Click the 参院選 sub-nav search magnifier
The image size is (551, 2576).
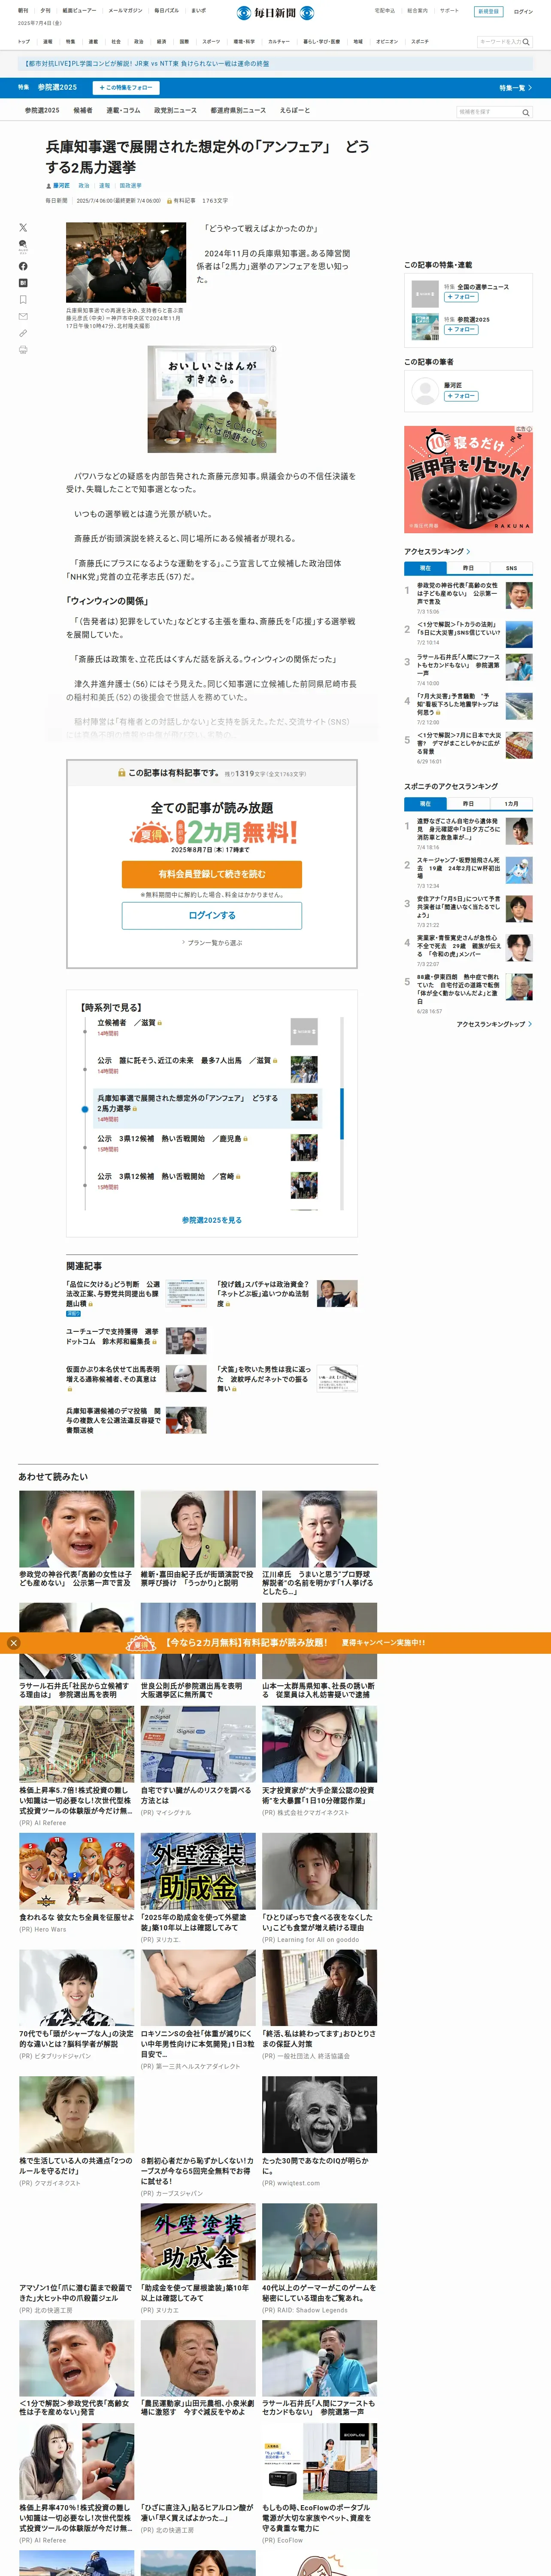[526, 113]
